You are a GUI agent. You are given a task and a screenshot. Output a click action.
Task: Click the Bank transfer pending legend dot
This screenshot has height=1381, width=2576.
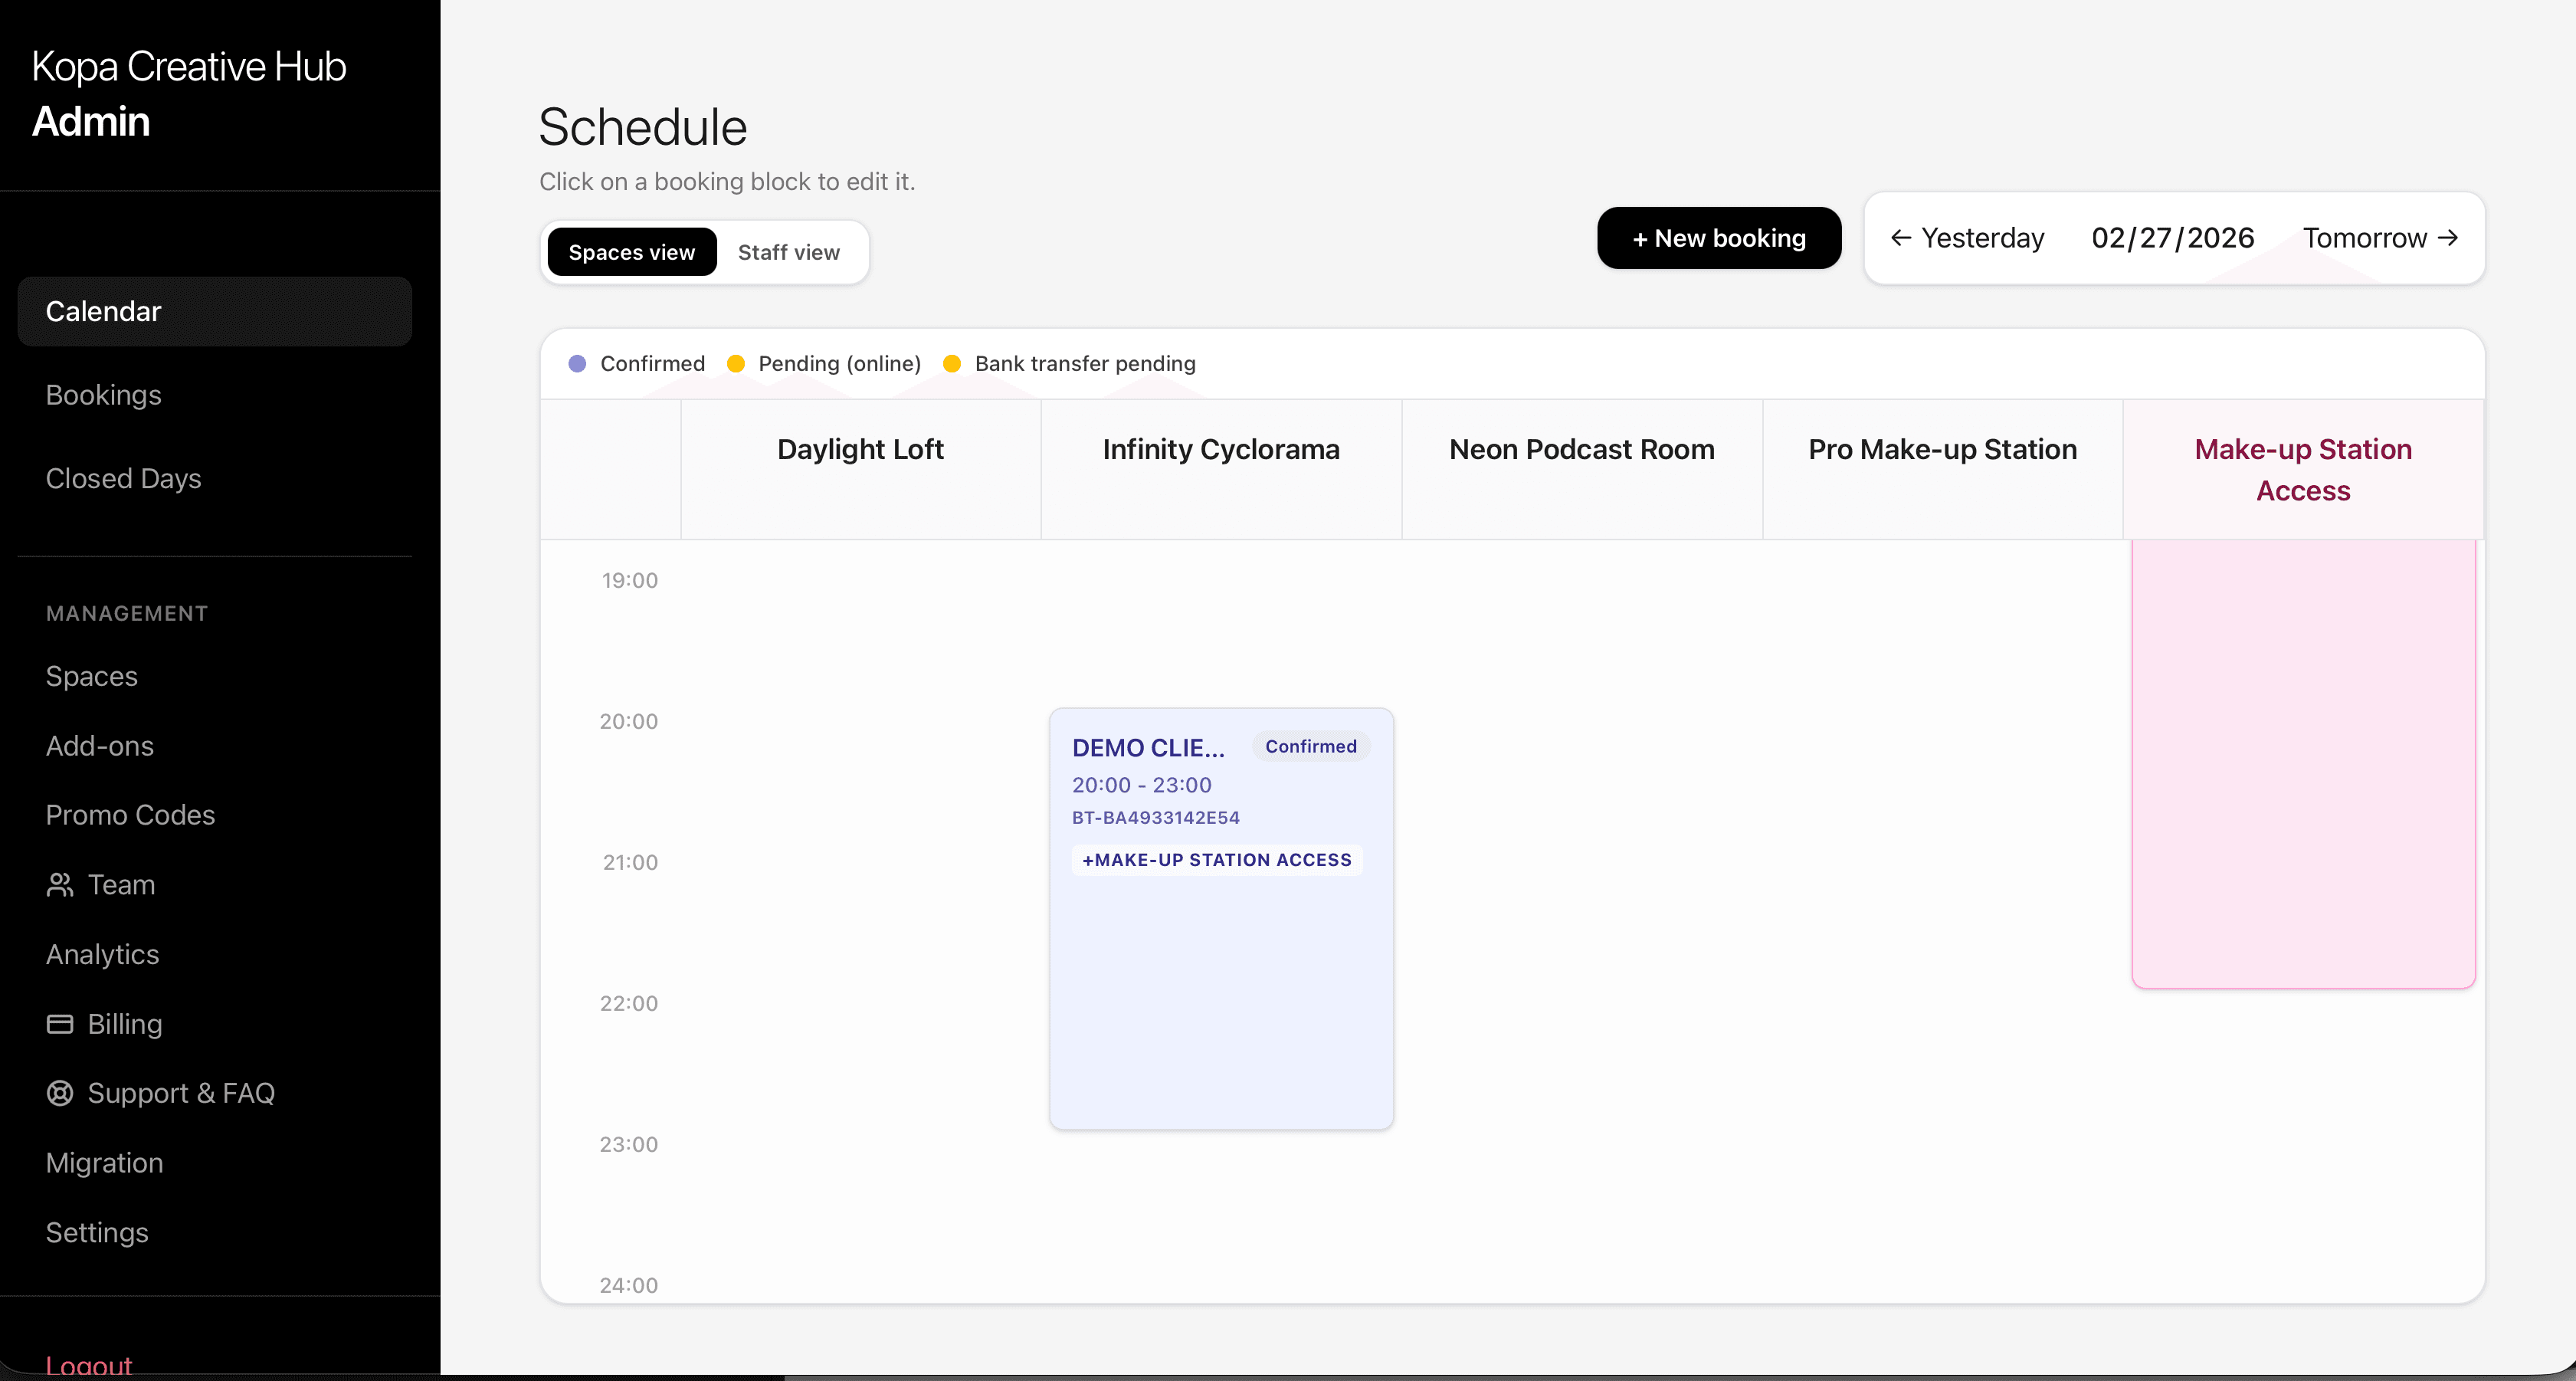(952, 364)
